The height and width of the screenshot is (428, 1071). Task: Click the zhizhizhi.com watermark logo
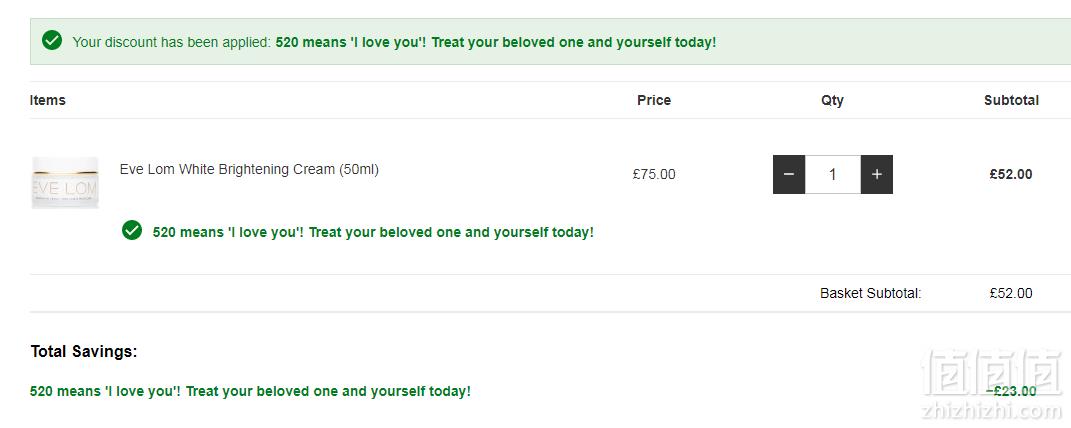coord(992,384)
